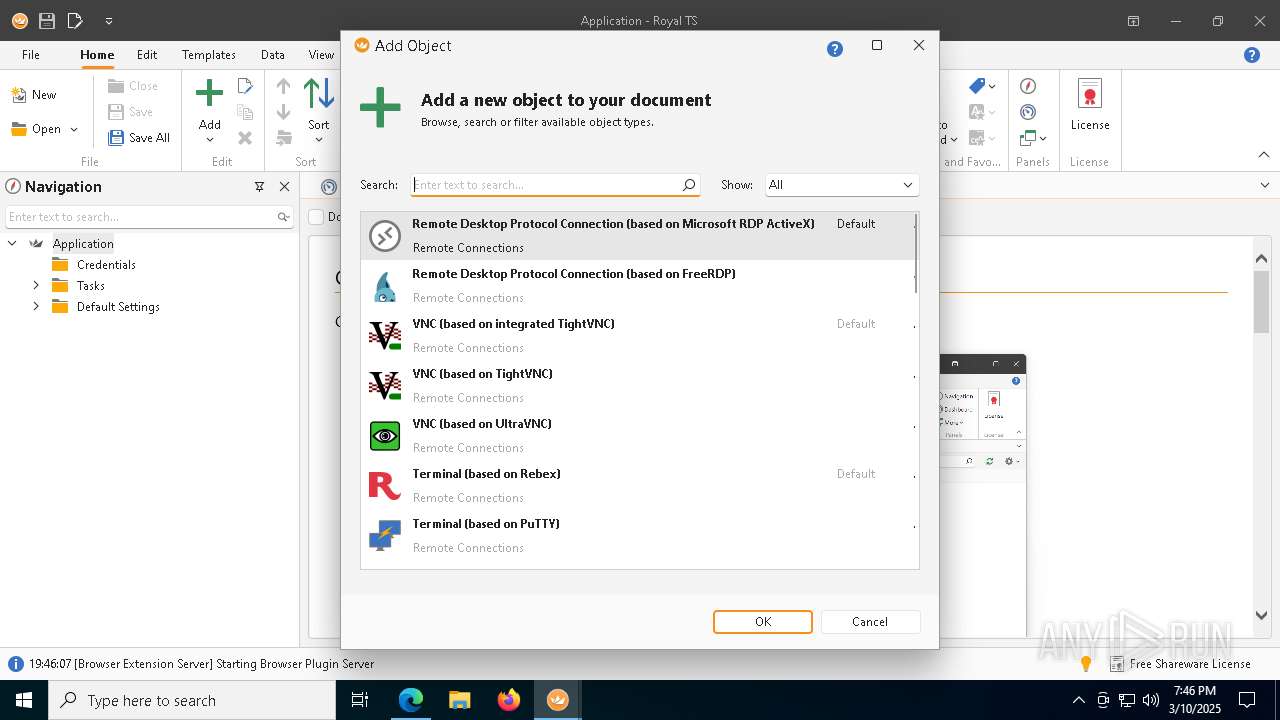The image size is (1280, 720).
Task: Pin the Navigation panel with pushpin icon
Action: pos(259,187)
